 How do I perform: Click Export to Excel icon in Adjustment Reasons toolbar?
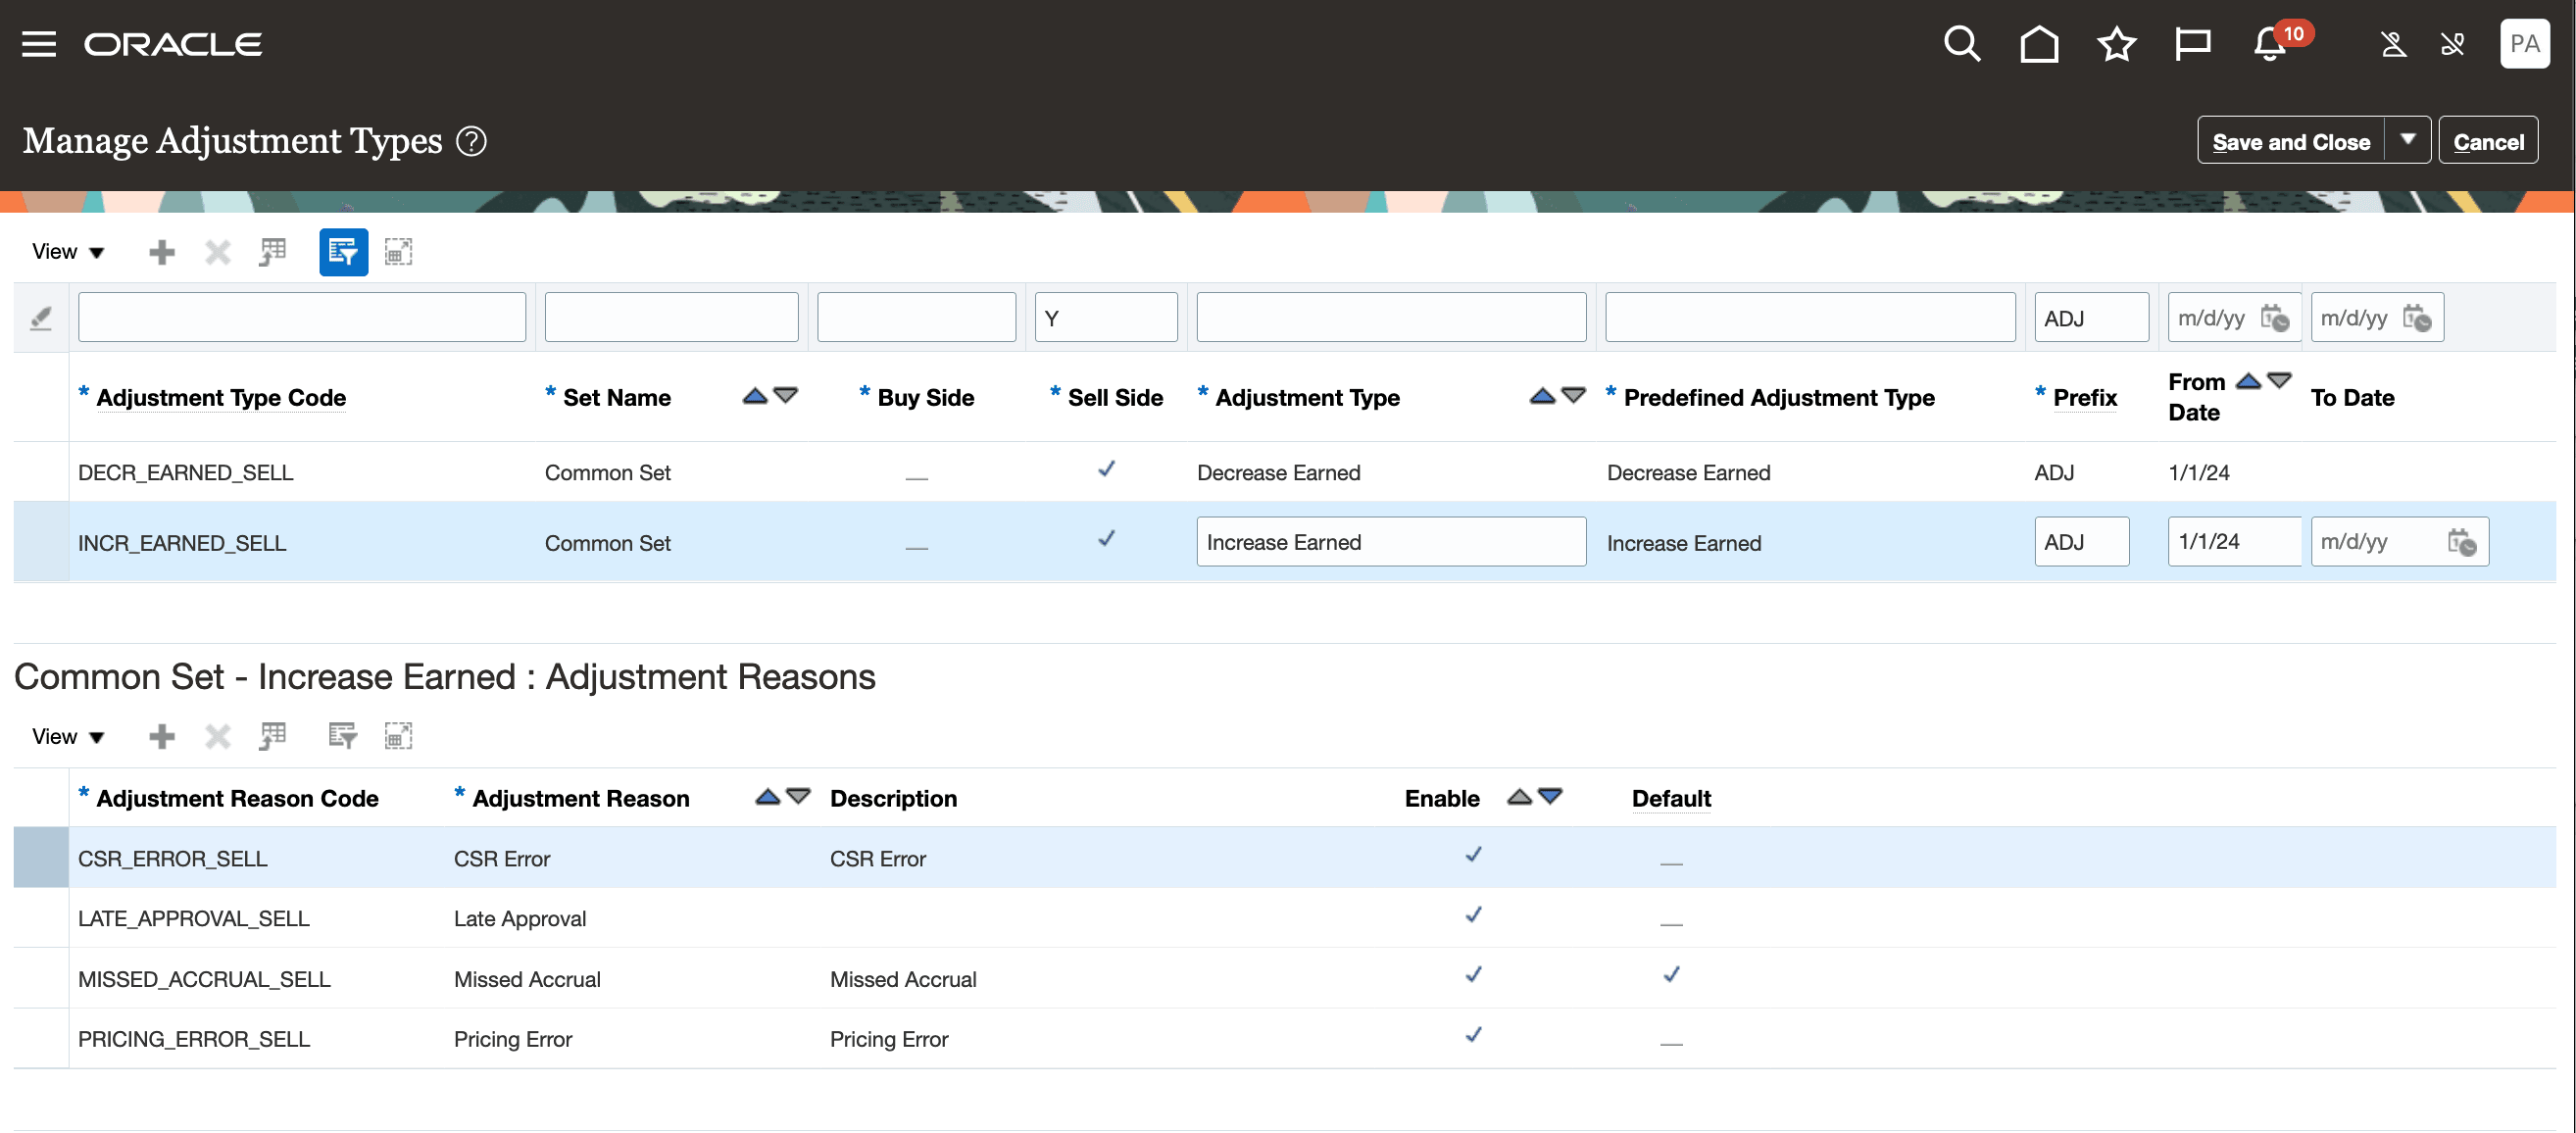pyautogui.click(x=272, y=737)
